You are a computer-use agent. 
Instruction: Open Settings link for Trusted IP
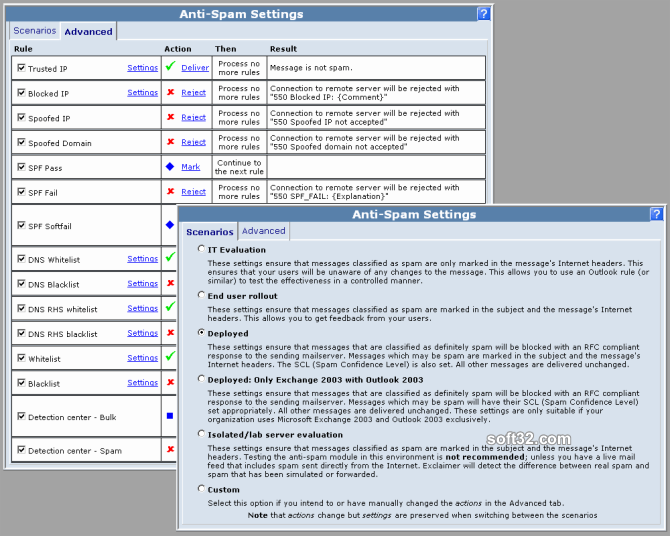(142, 68)
